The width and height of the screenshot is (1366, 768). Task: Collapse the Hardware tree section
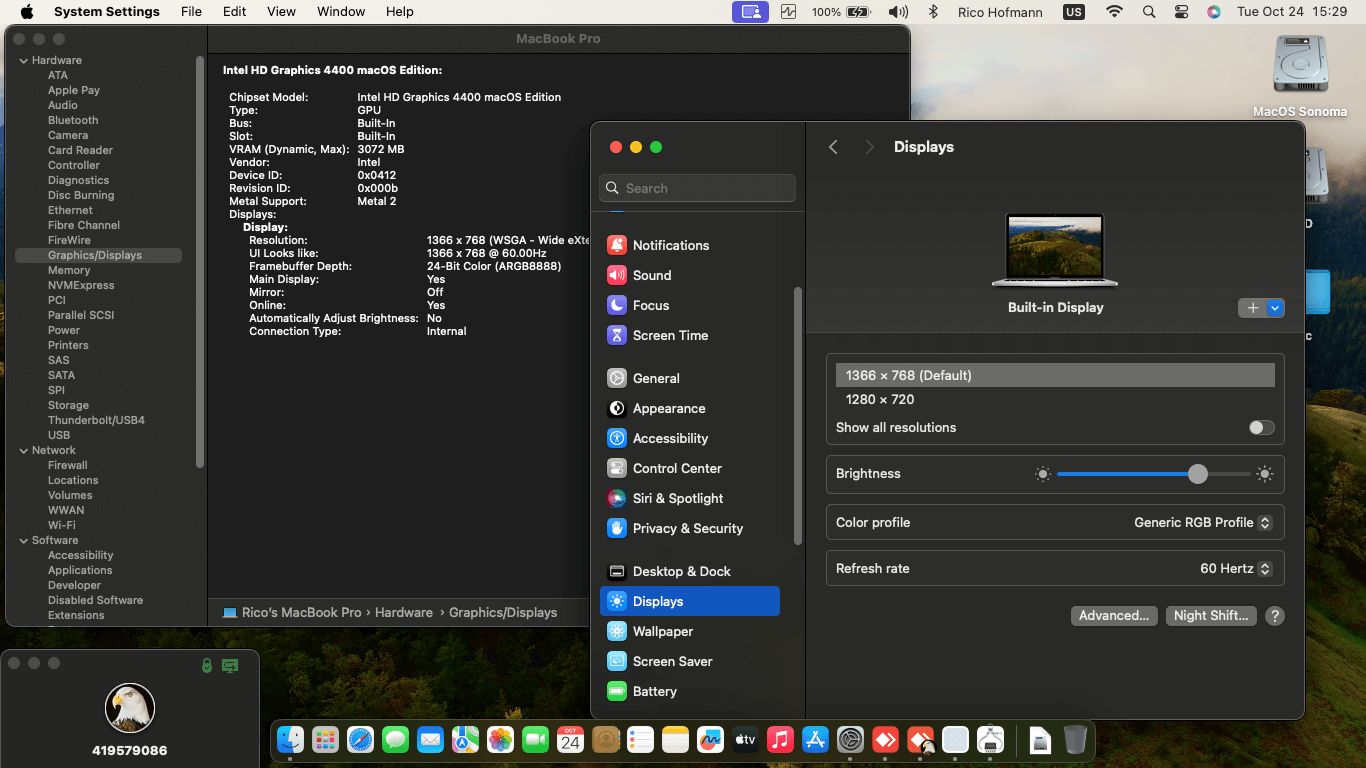tap(23, 60)
